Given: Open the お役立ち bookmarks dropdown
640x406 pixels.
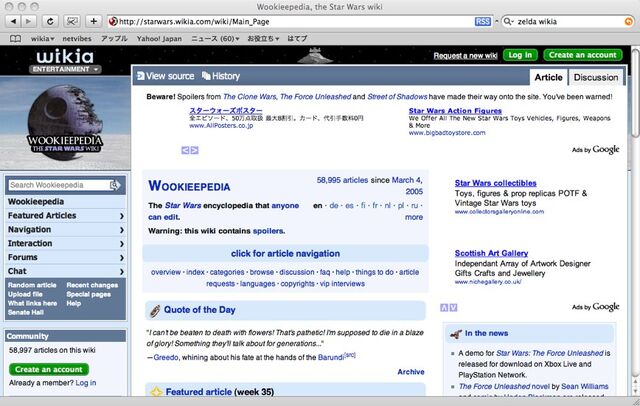Looking at the screenshot, I should coord(263,39).
